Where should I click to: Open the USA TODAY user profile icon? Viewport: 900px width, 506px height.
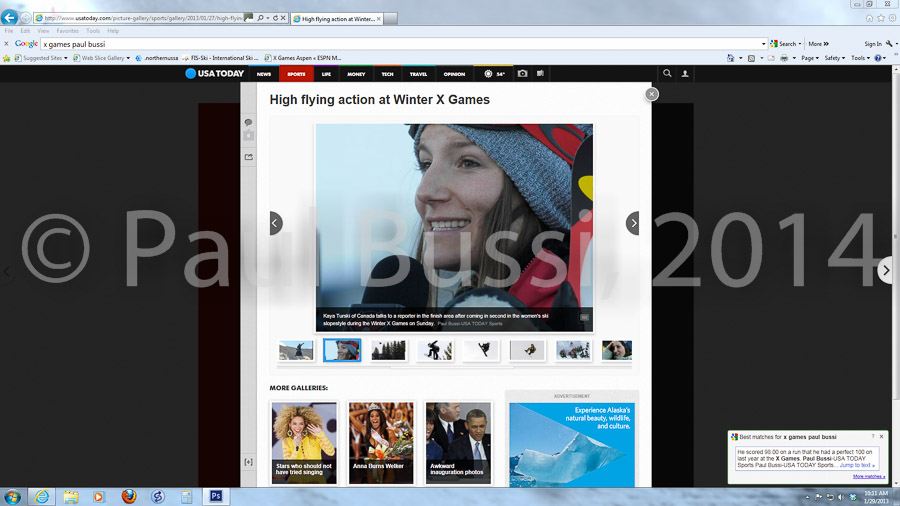point(685,73)
